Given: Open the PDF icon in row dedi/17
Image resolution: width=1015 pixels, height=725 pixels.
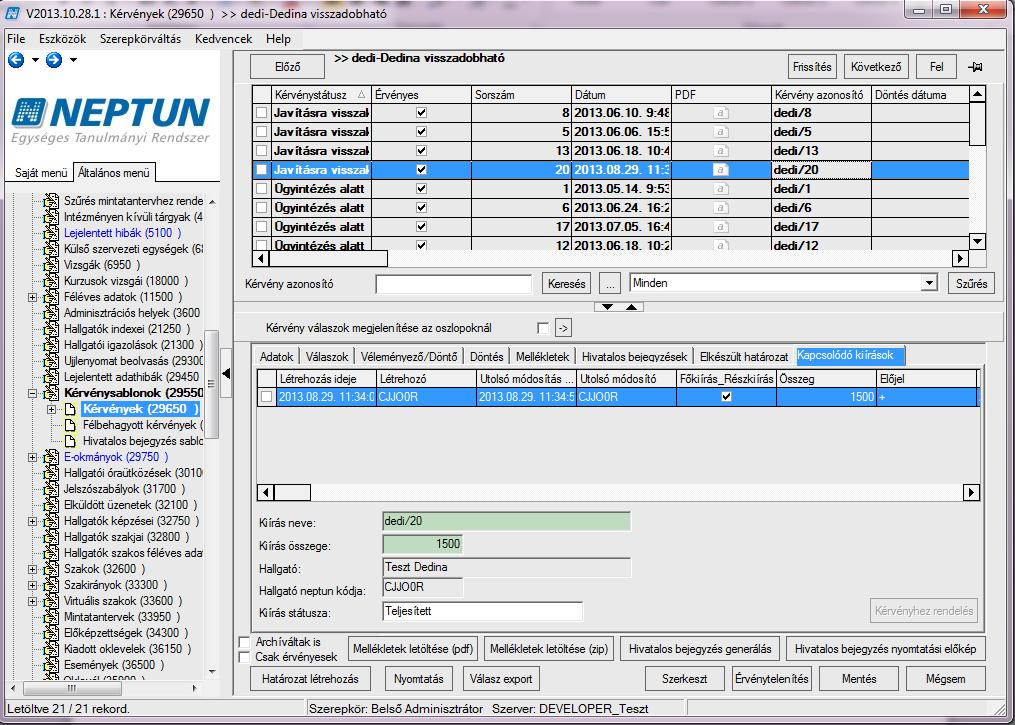Looking at the screenshot, I should coord(721,227).
